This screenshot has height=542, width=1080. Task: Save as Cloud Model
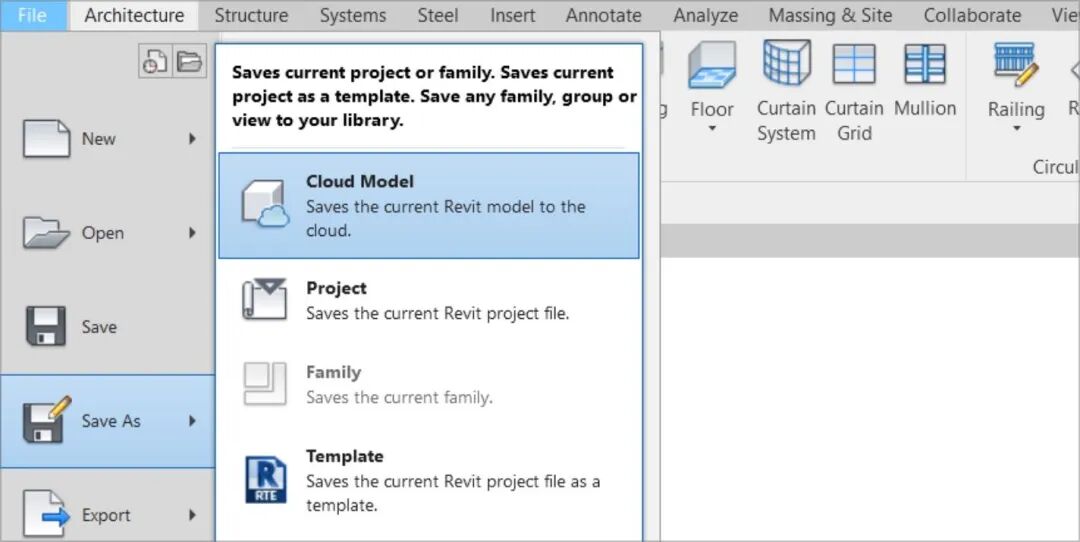click(x=428, y=205)
